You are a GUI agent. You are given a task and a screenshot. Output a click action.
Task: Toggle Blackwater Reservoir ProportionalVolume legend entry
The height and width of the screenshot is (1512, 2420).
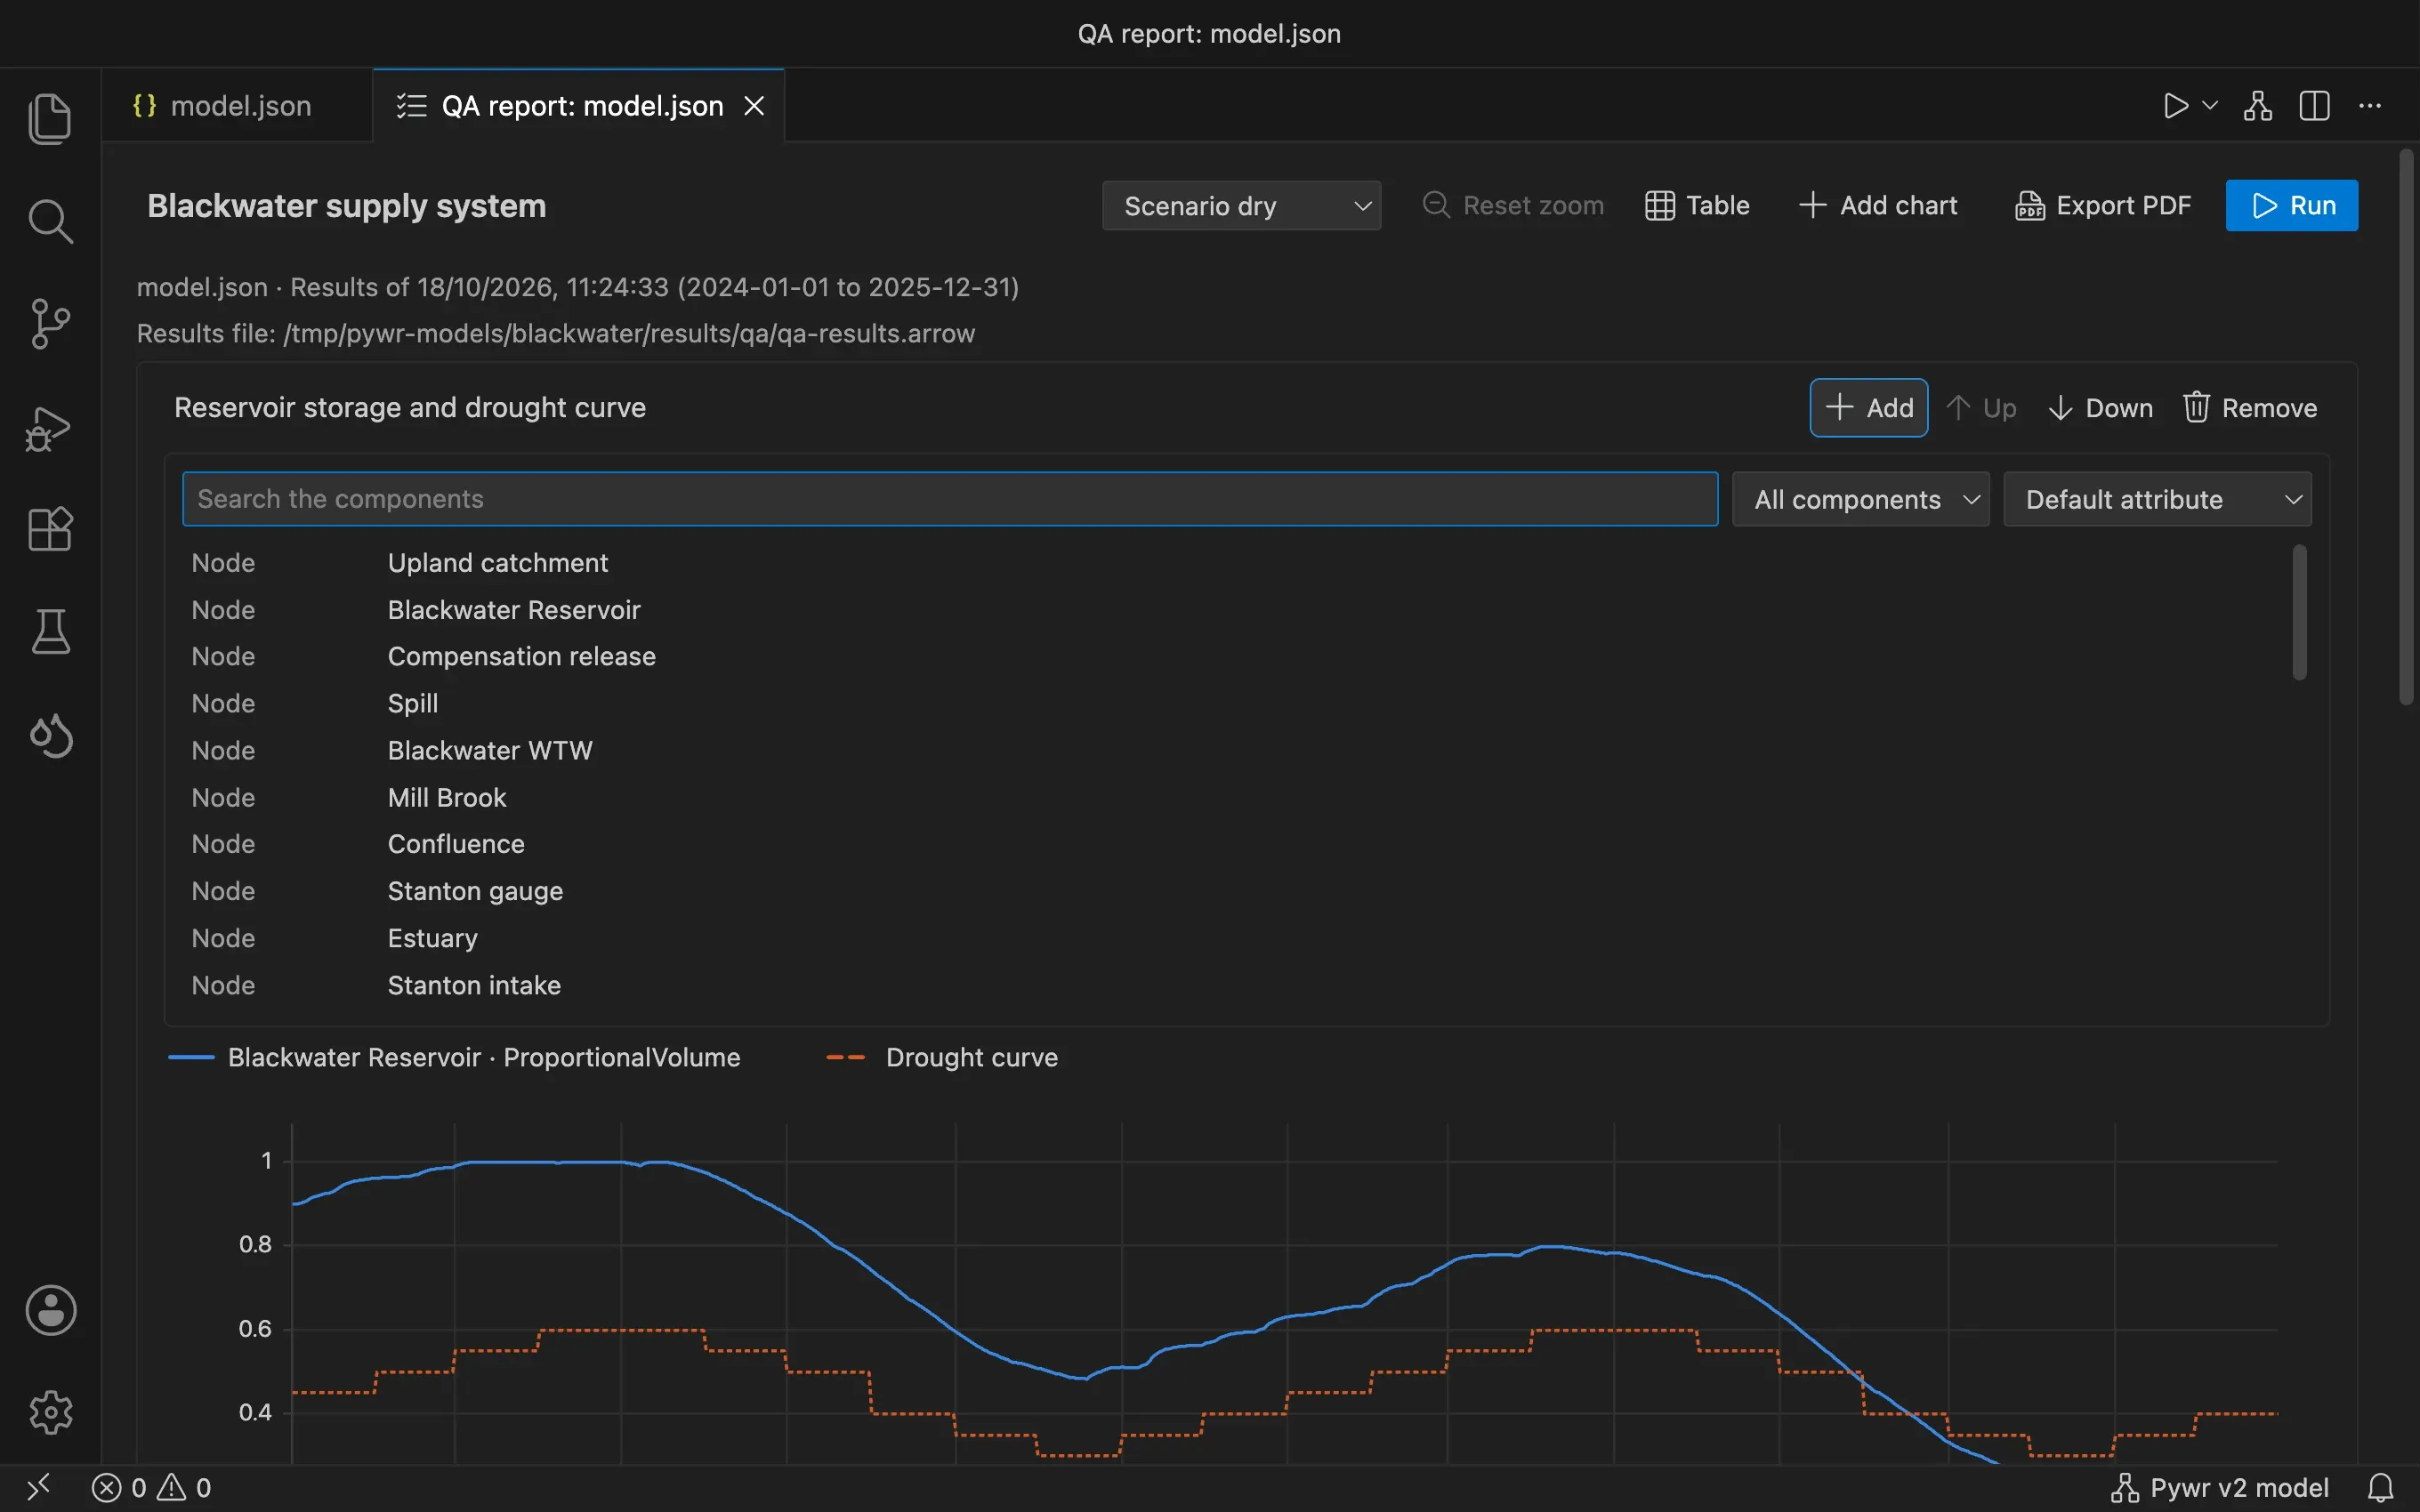point(455,1057)
